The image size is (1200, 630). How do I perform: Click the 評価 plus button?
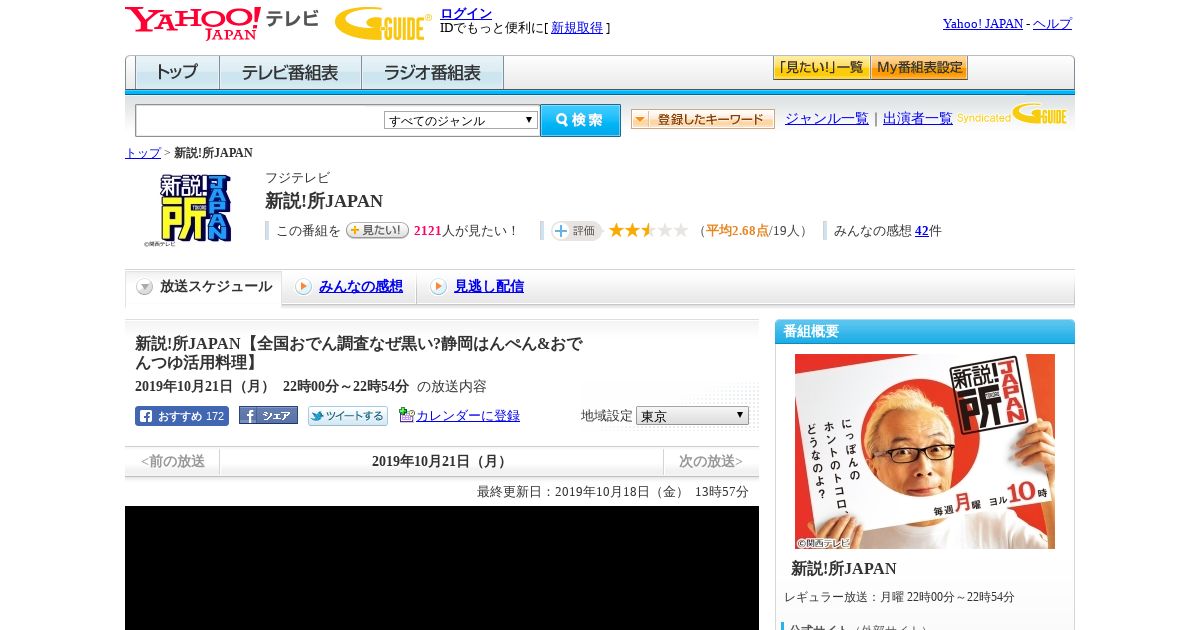click(576, 231)
